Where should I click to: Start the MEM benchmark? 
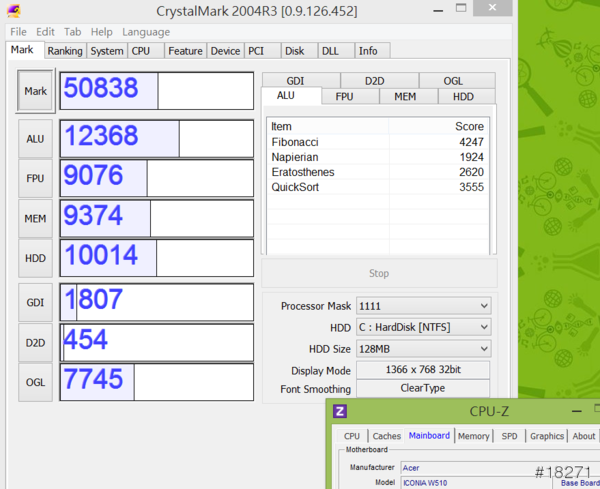pos(35,218)
